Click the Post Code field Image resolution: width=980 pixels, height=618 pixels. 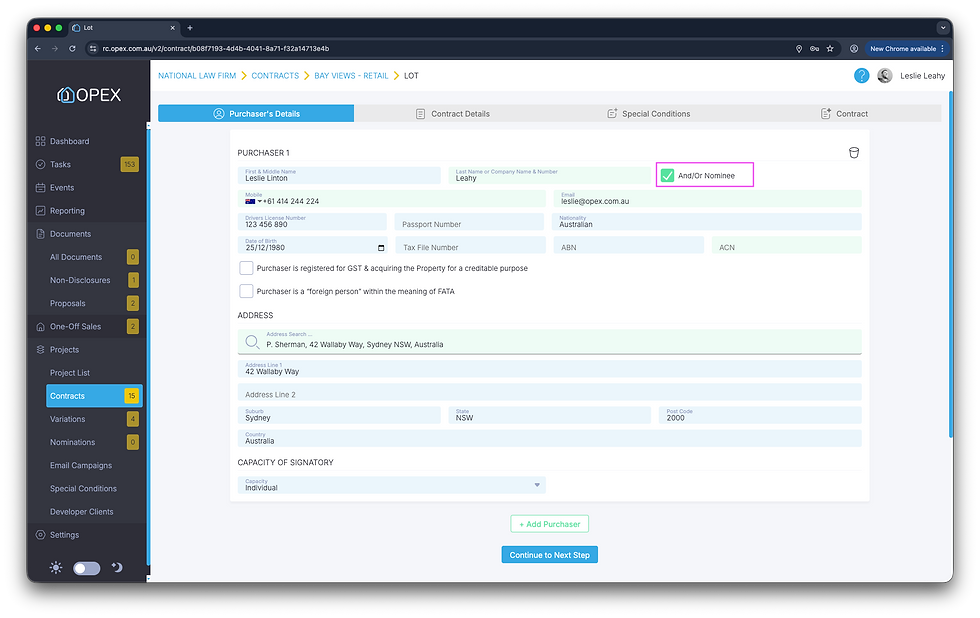point(760,416)
